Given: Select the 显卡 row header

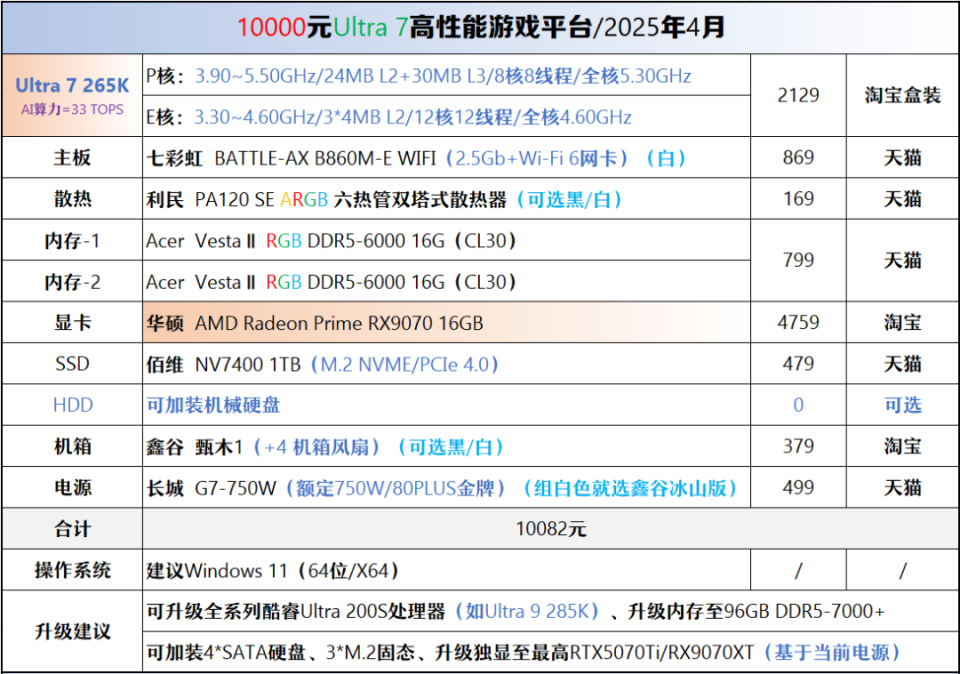Looking at the screenshot, I should (x=72, y=322).
